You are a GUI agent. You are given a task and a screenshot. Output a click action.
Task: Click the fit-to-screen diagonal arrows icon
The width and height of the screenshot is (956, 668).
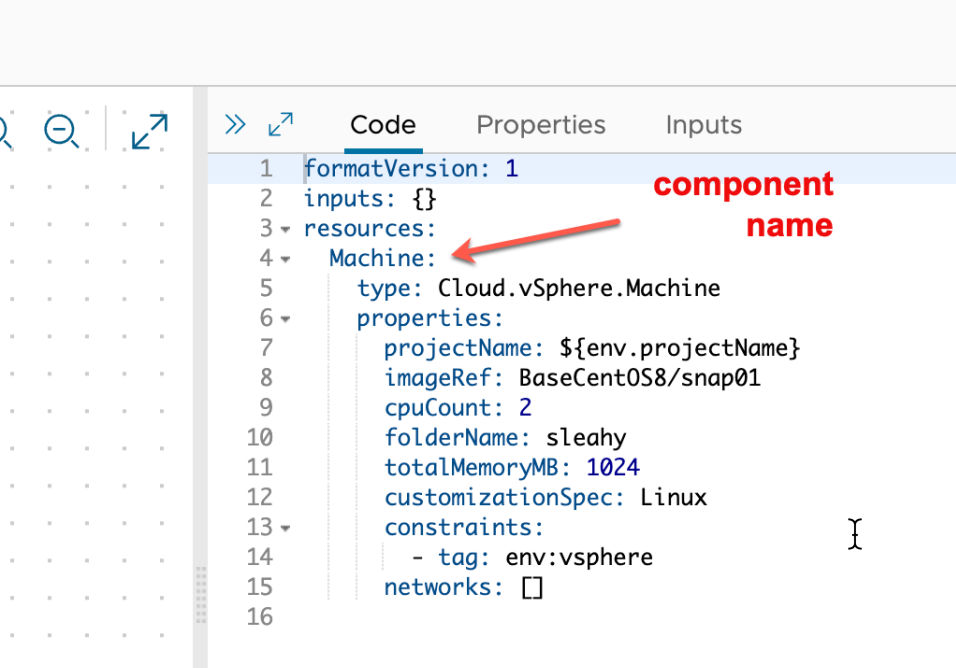pos(149,131)
